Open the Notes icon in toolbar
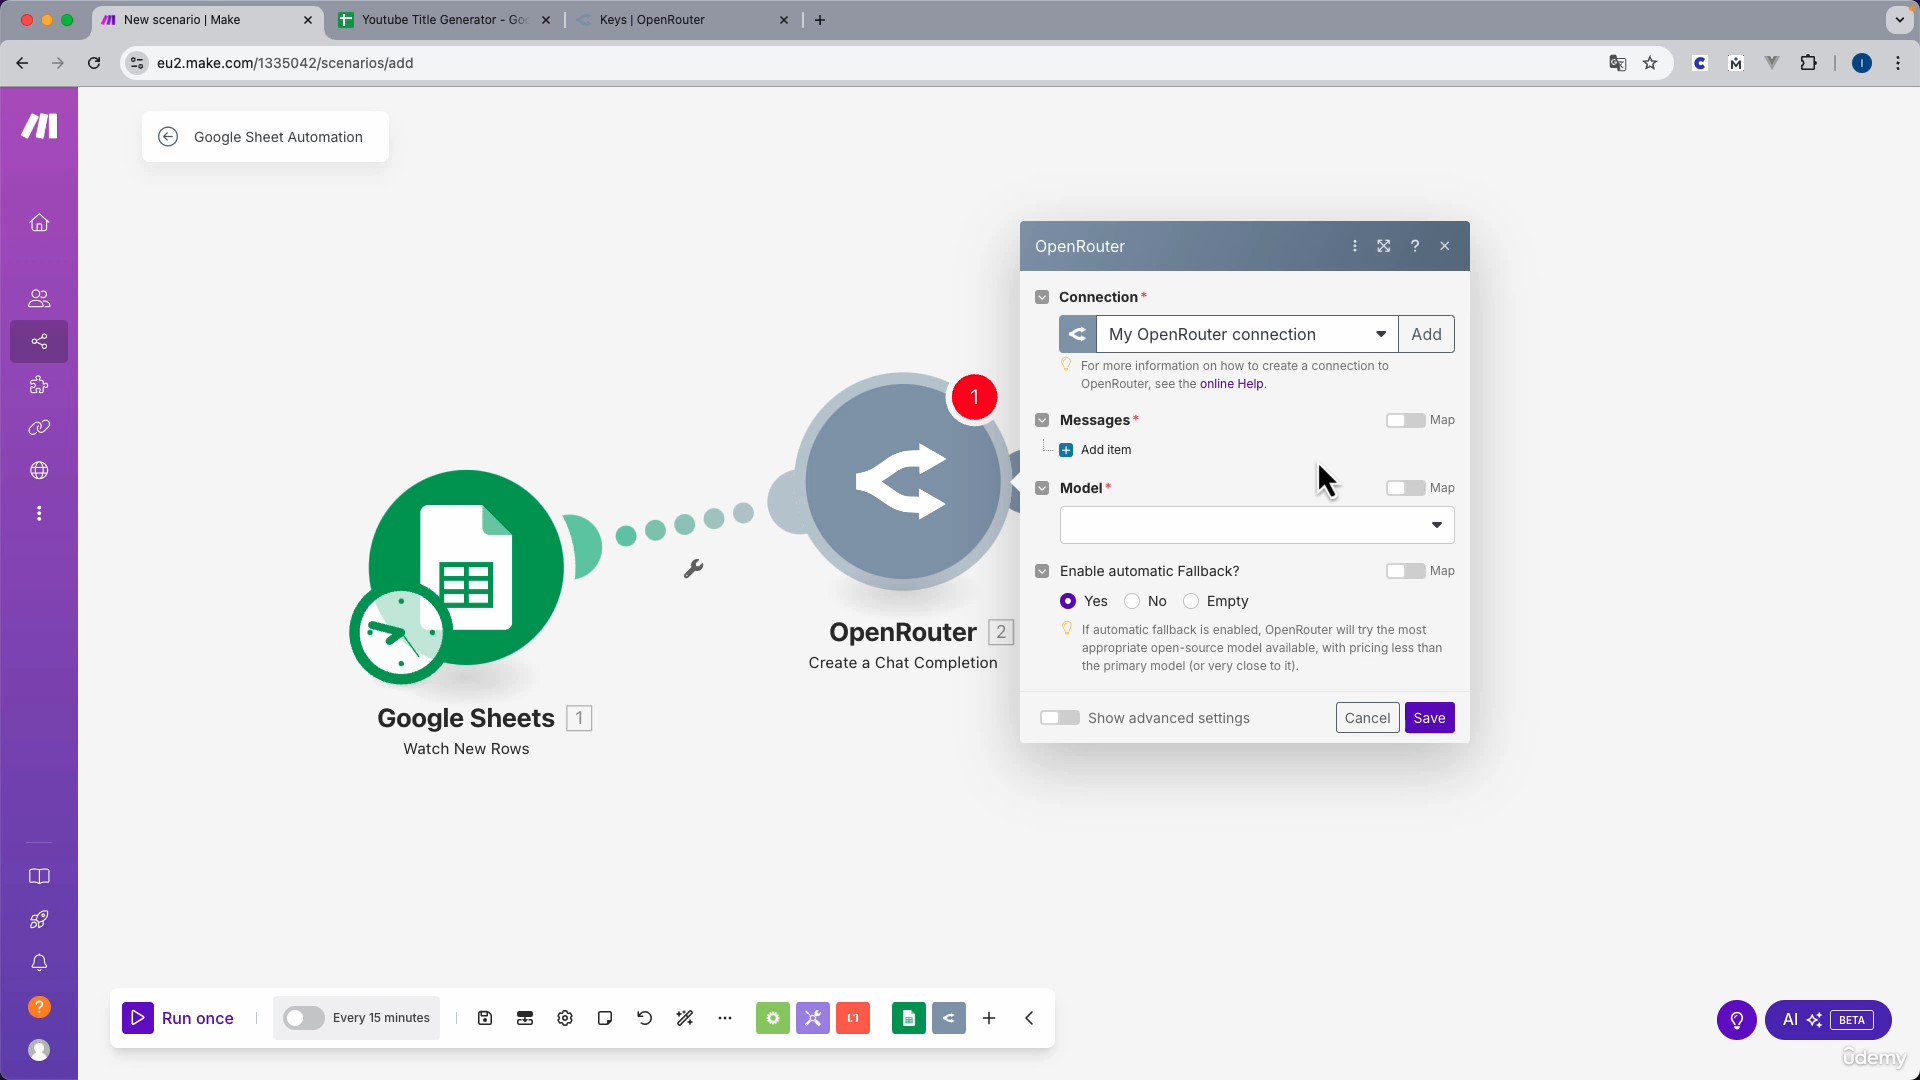This screenshot has width=1920, height=1080. click(605, 1018)
